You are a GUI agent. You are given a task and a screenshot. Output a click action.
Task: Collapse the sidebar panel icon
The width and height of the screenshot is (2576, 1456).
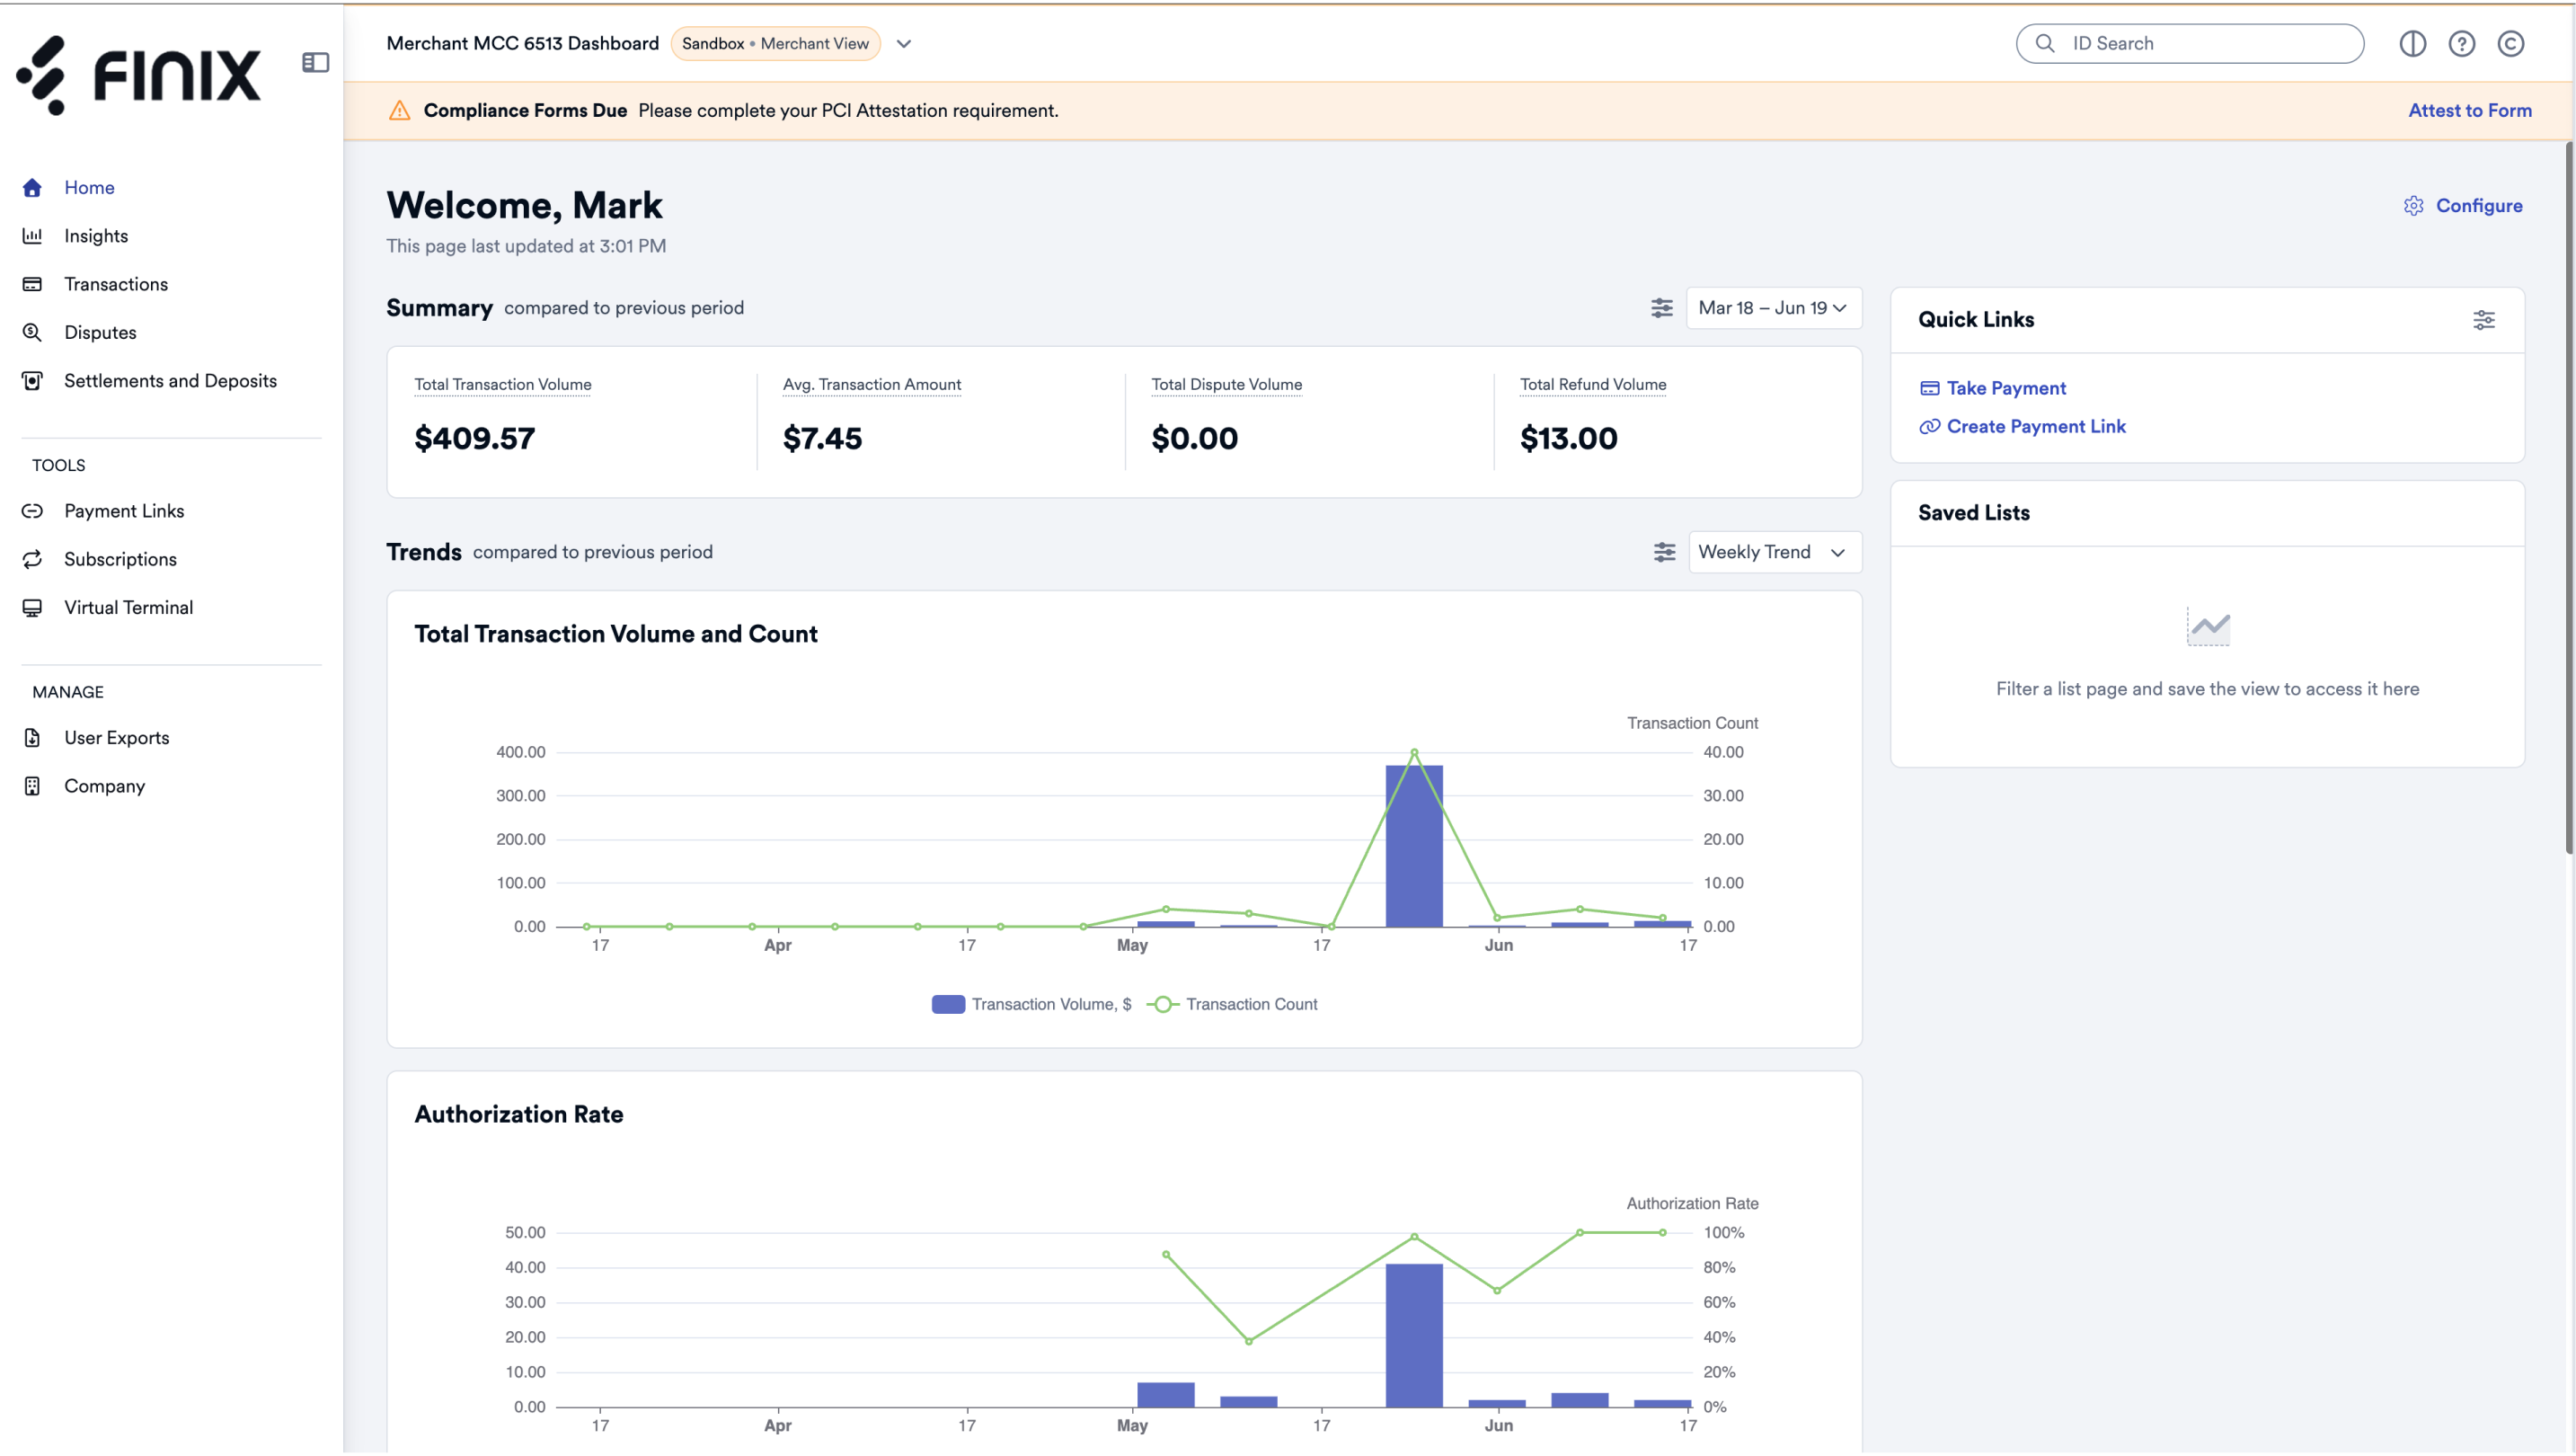pyautogui.click(x=315, y=62)
